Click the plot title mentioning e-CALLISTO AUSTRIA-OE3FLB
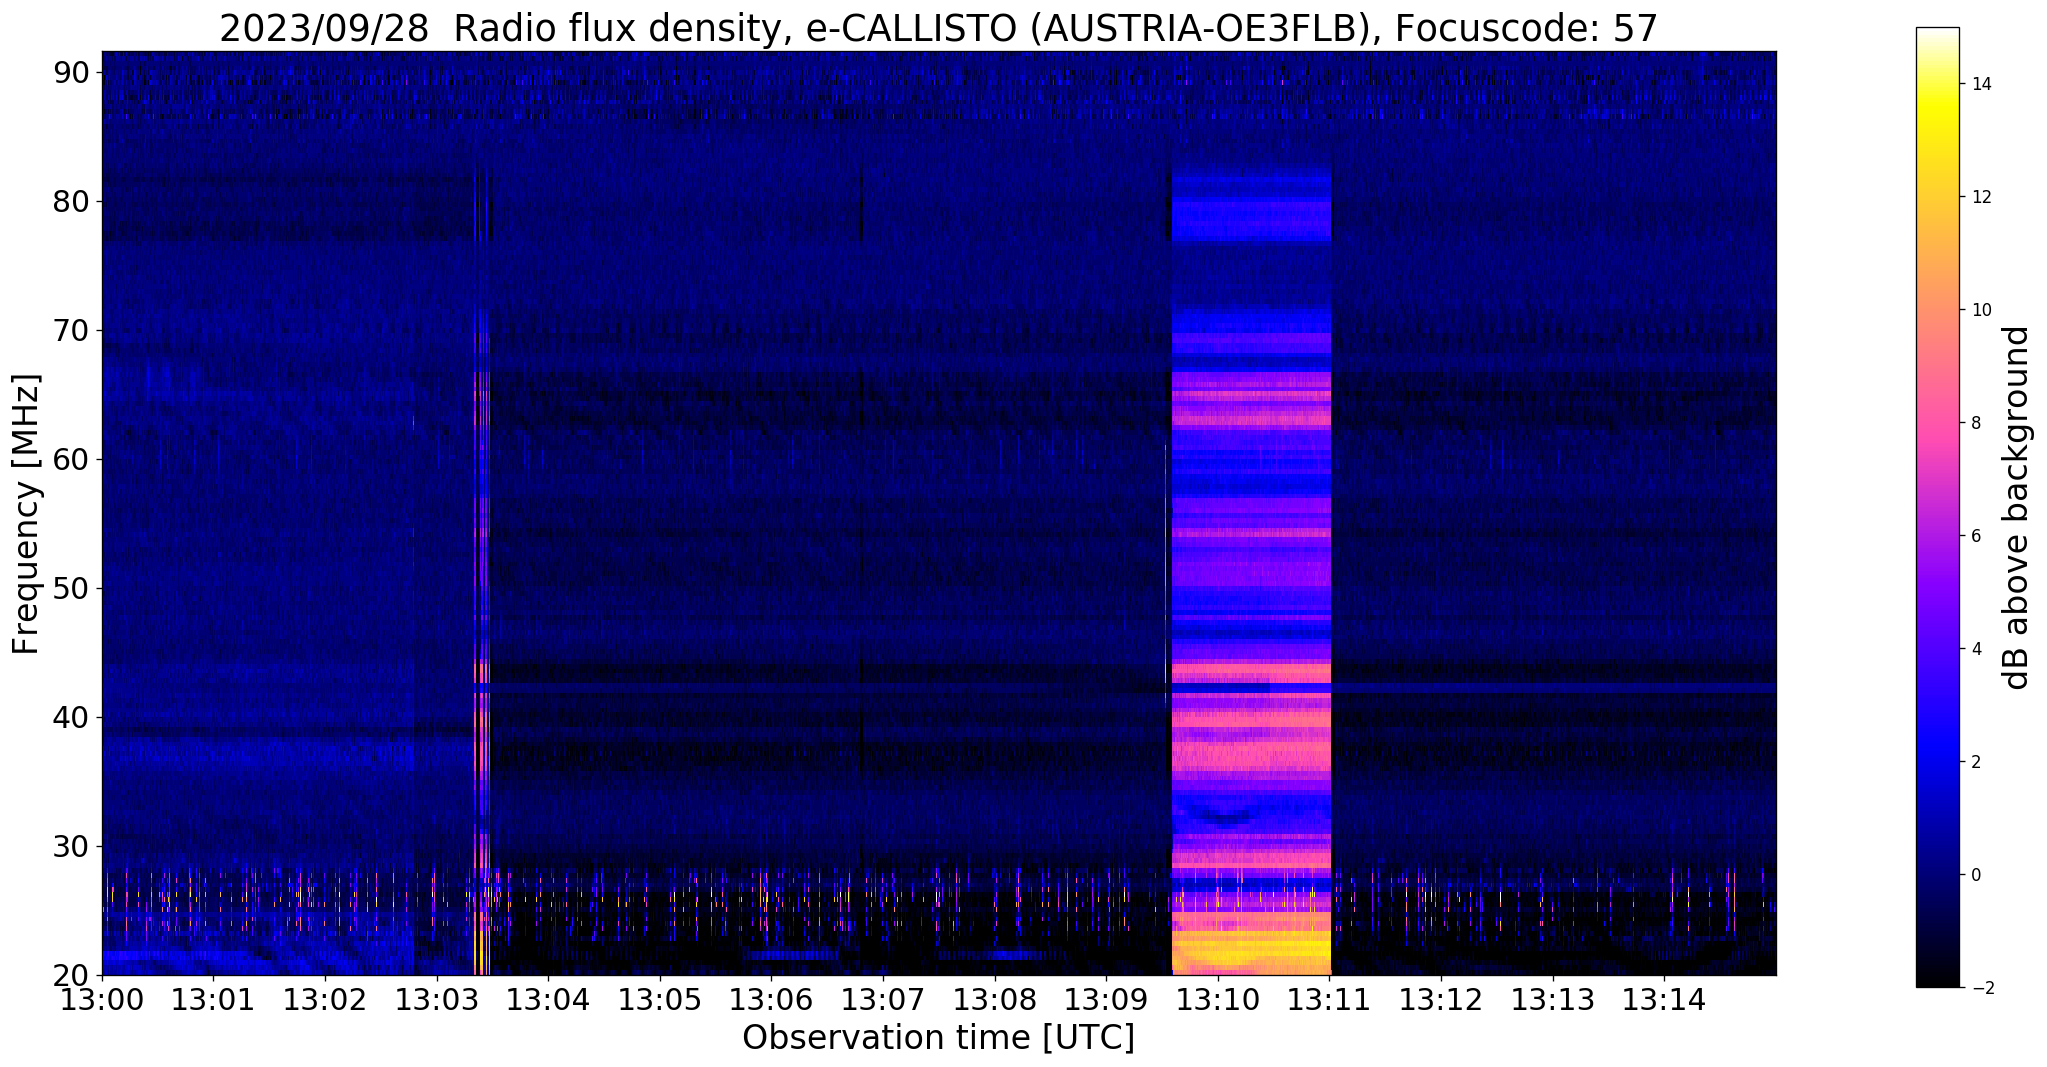2047x1067 pixels. pyautogui.click(x=938, y=29)
